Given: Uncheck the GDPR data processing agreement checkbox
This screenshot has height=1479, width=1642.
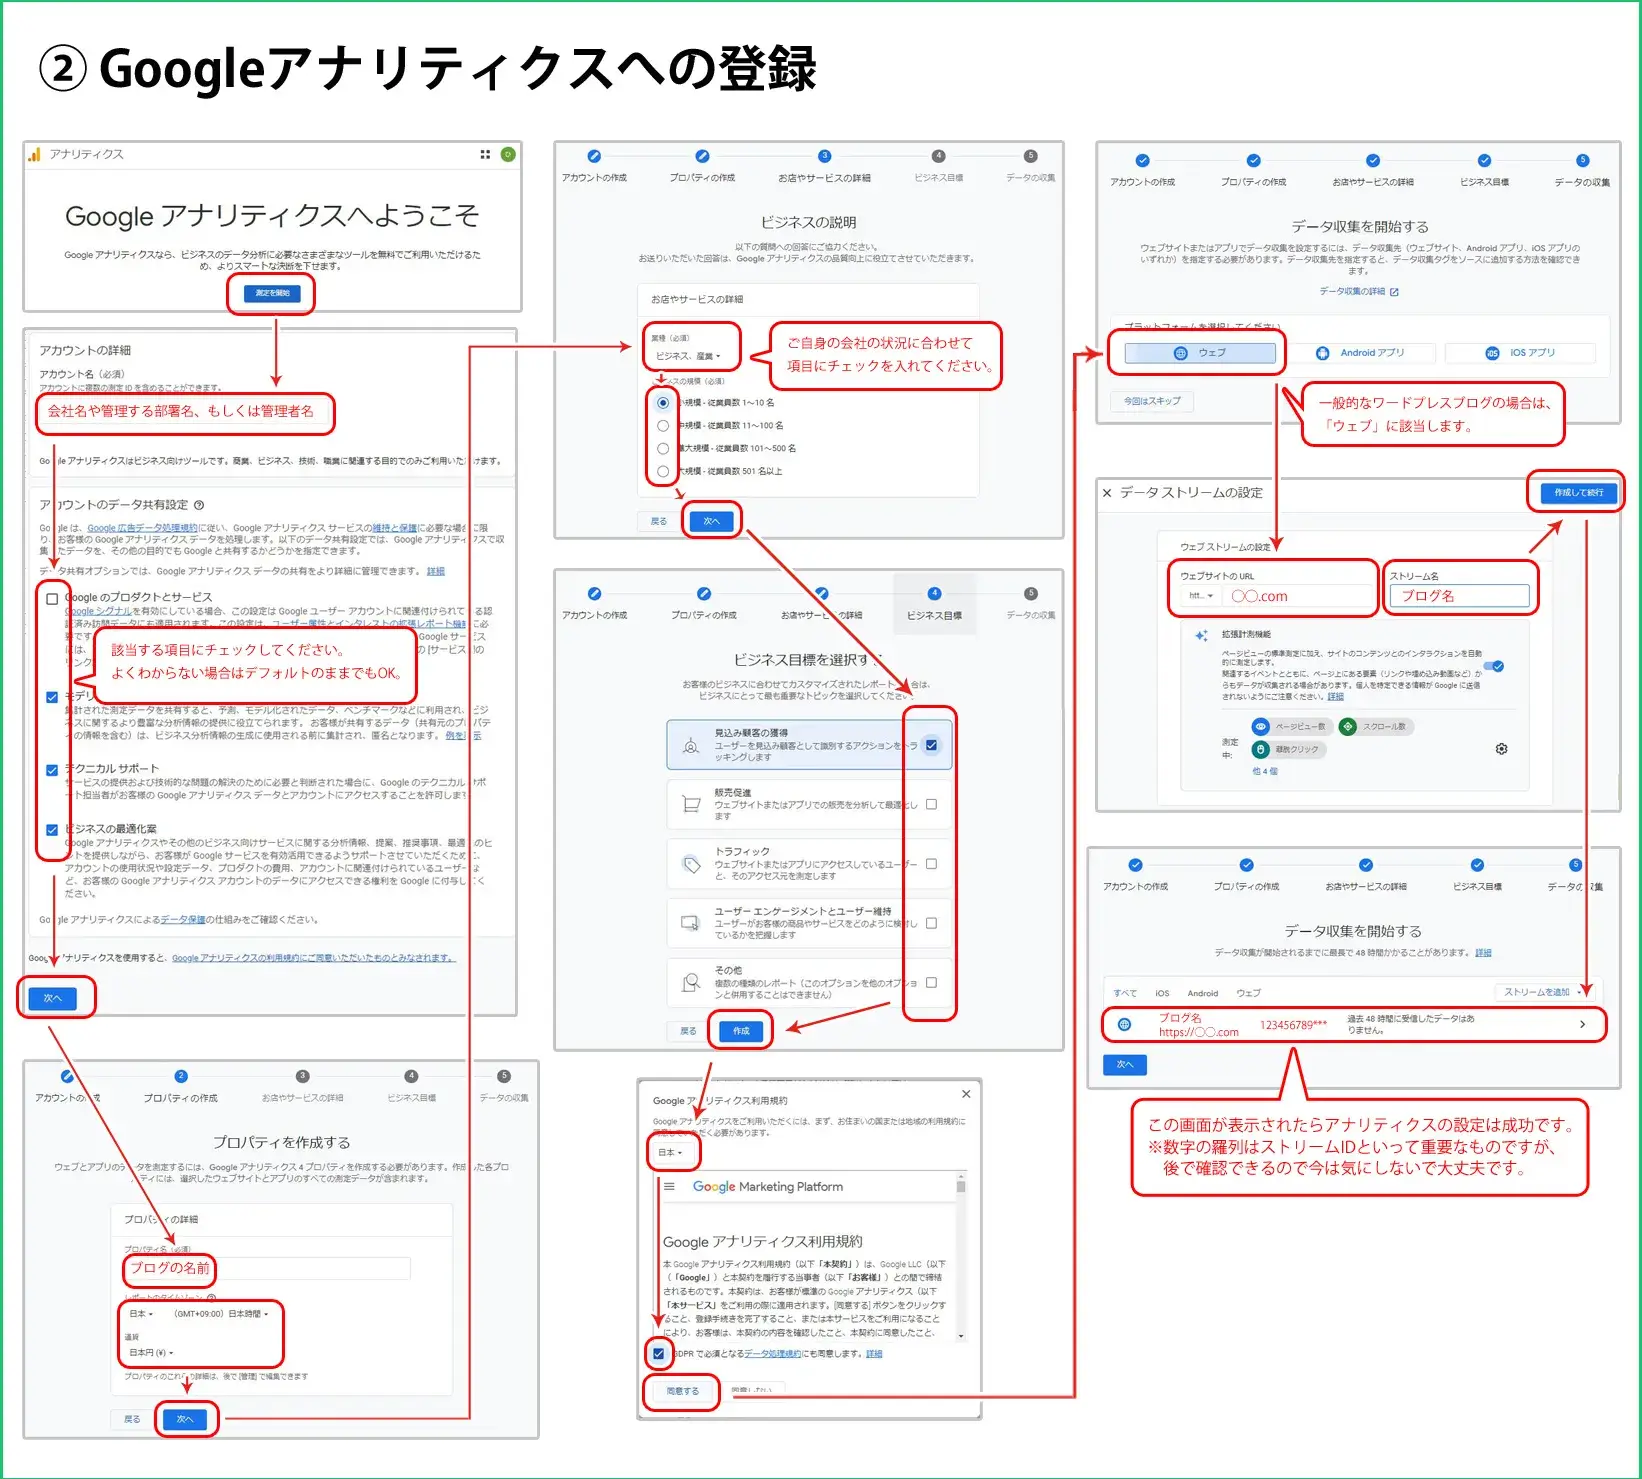Looking at the screenshot, I should pos(658,1353).
